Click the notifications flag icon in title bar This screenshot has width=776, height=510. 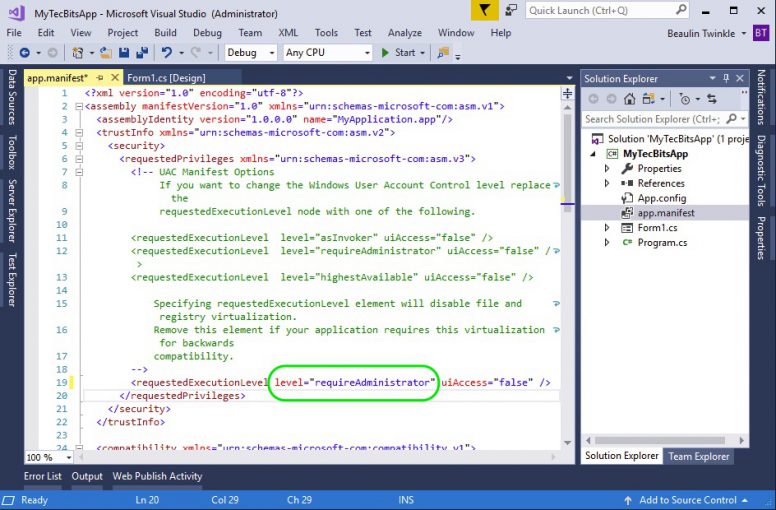(x=484, y=10)
